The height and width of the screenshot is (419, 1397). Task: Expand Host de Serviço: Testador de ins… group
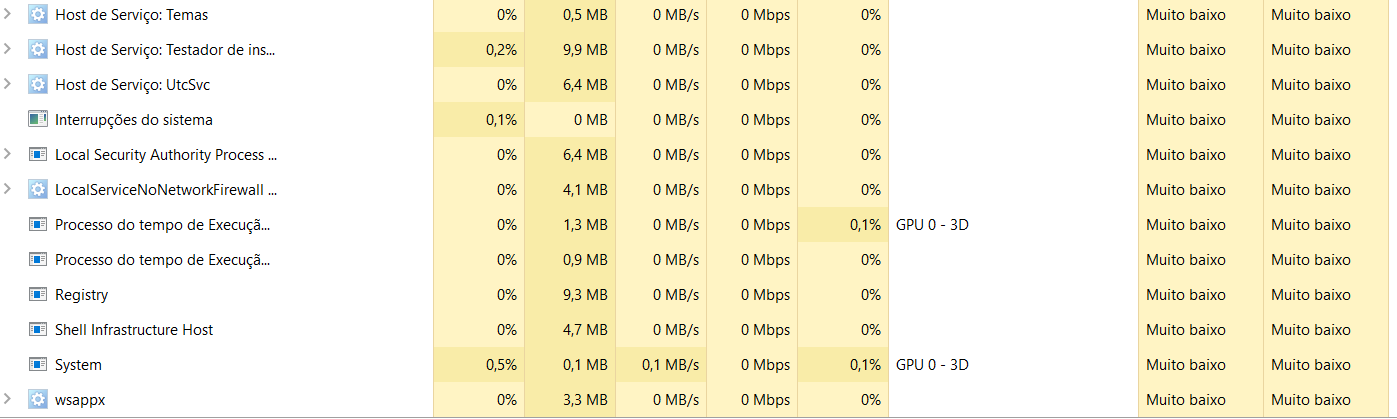pos(8,50)
